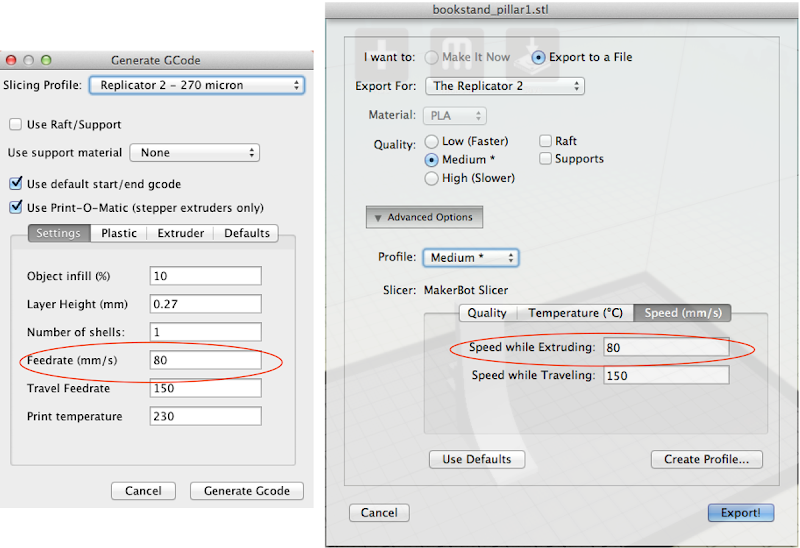Screen dimensions: 800x548
Task: Click the Use Defaults button
Action: pyautogui.click(x=477, y=459)
